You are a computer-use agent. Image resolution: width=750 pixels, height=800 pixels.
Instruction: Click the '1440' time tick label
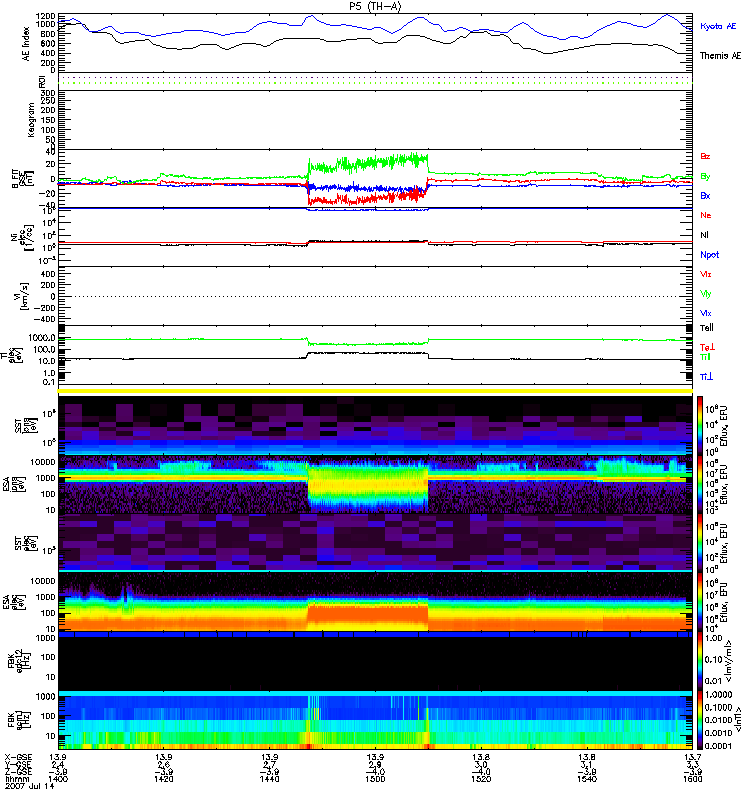(269, 779)
